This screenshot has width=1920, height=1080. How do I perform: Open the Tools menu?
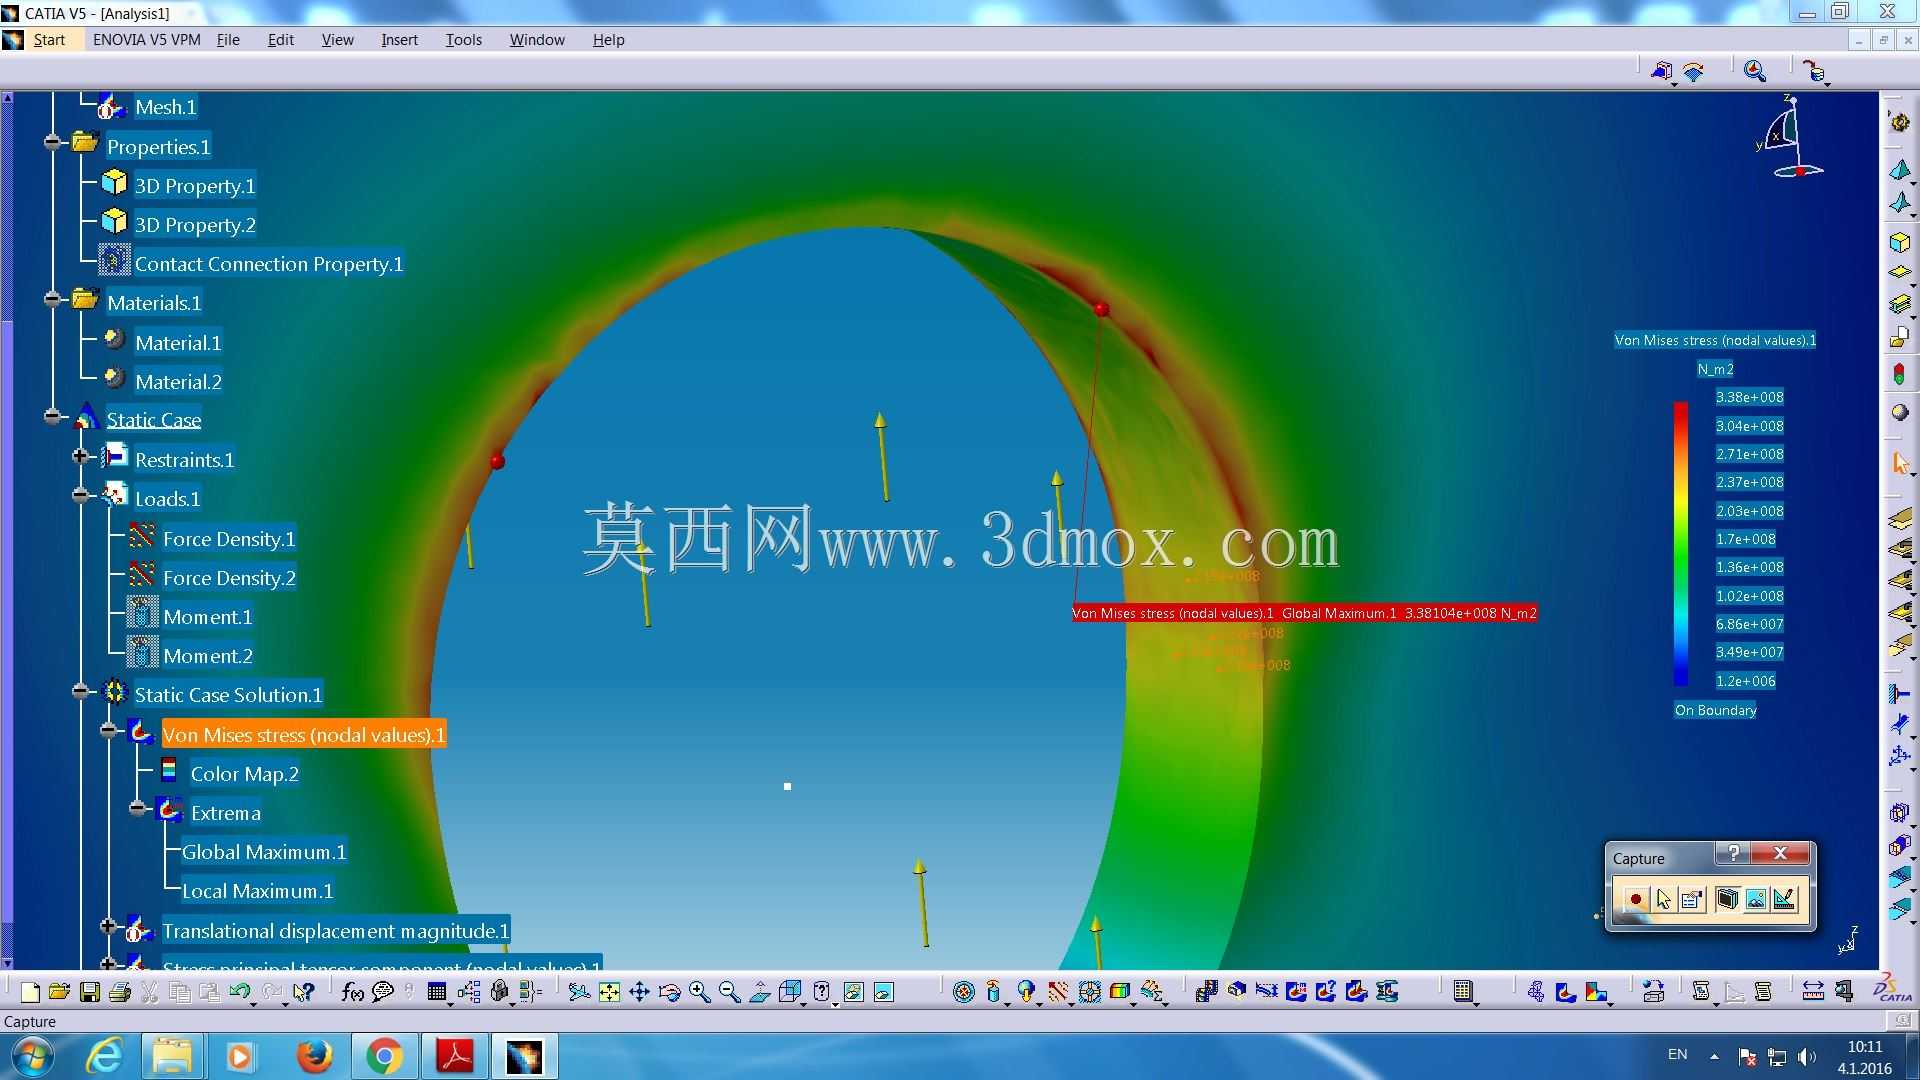[464, 40]
